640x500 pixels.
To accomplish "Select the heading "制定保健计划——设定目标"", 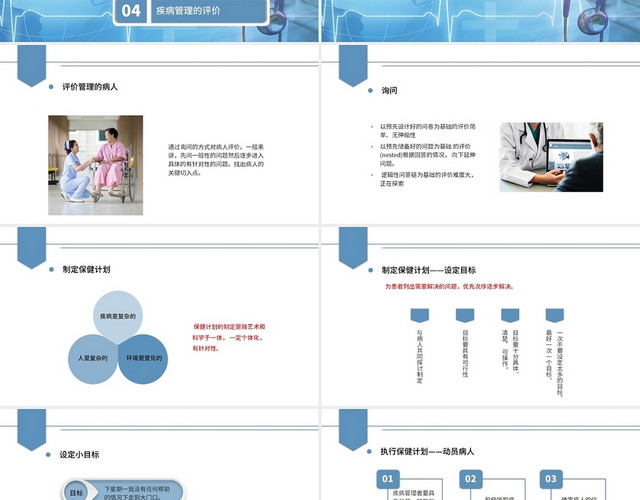I will click(429, 270).
